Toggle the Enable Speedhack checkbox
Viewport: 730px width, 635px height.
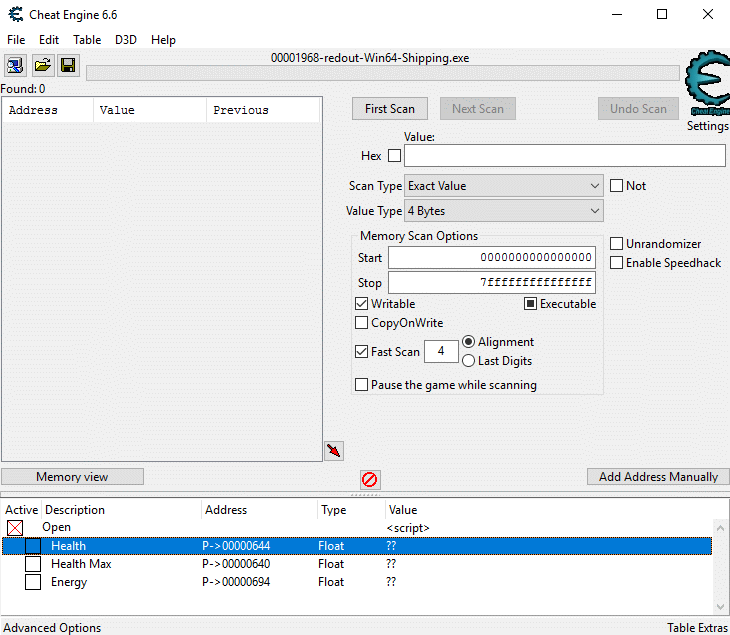point(617,263)
